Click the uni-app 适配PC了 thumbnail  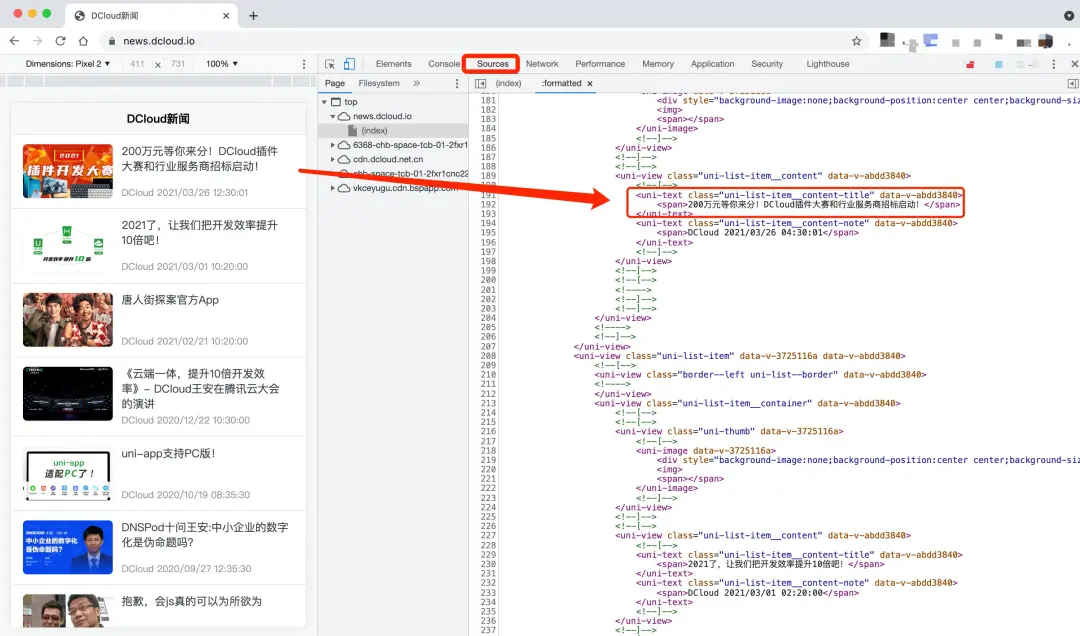(x=68, y=475)
